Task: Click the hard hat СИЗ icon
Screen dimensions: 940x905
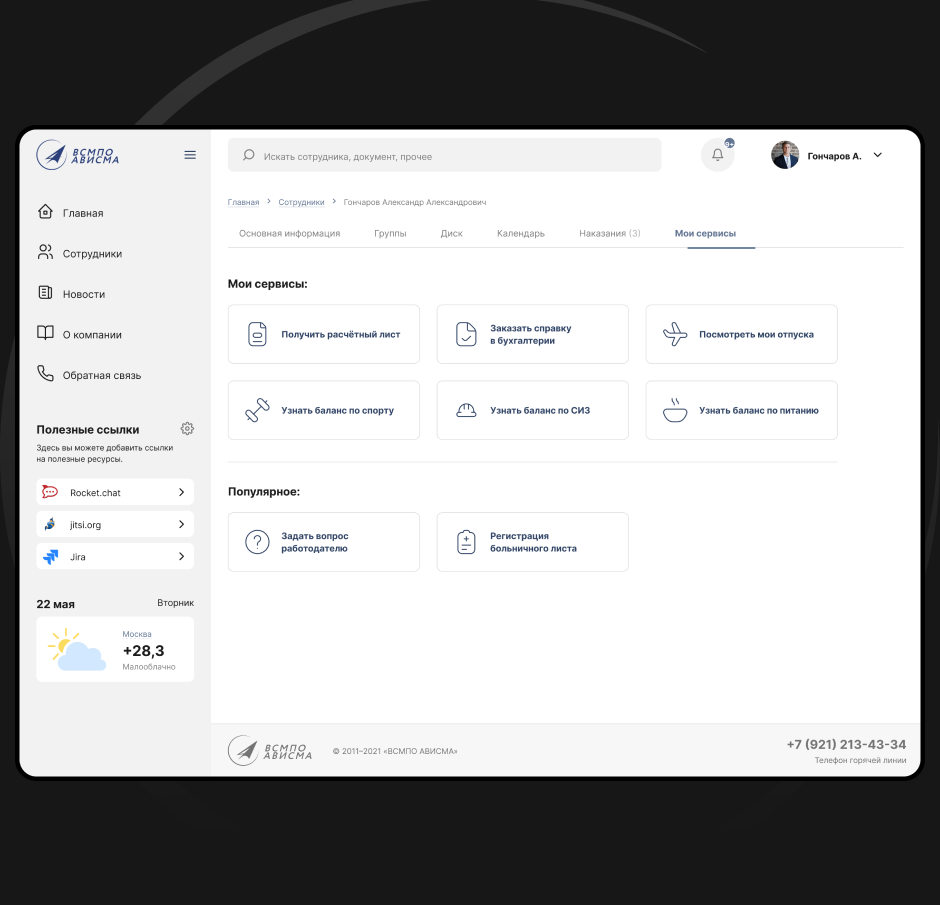Action: click(x=466, y=410)
